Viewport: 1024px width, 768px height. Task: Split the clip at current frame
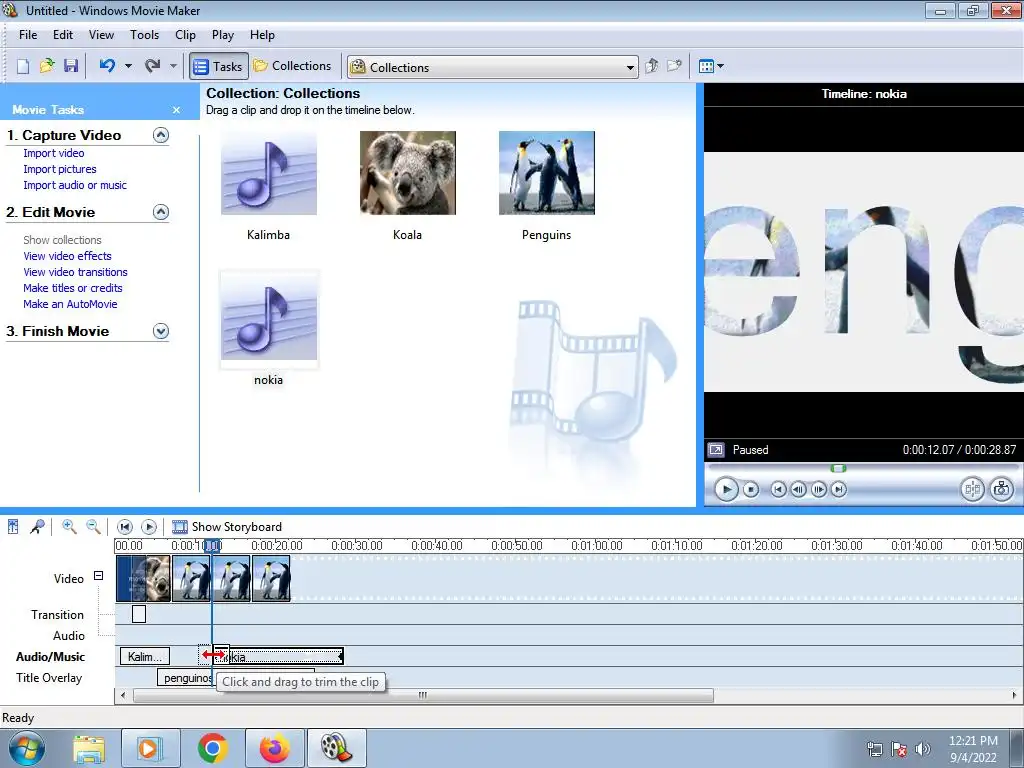click(972, 489)
